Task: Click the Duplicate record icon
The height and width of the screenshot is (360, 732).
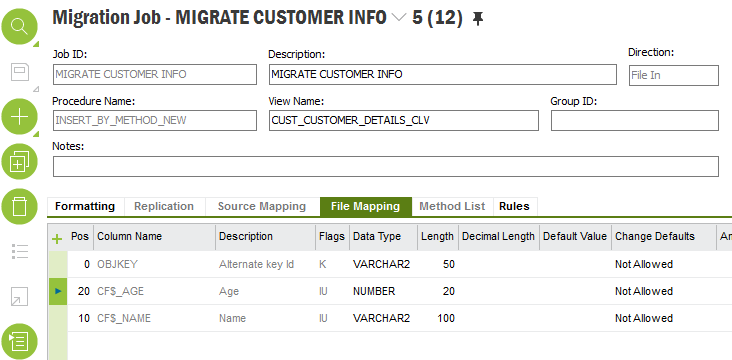Action: click(20, 162)
